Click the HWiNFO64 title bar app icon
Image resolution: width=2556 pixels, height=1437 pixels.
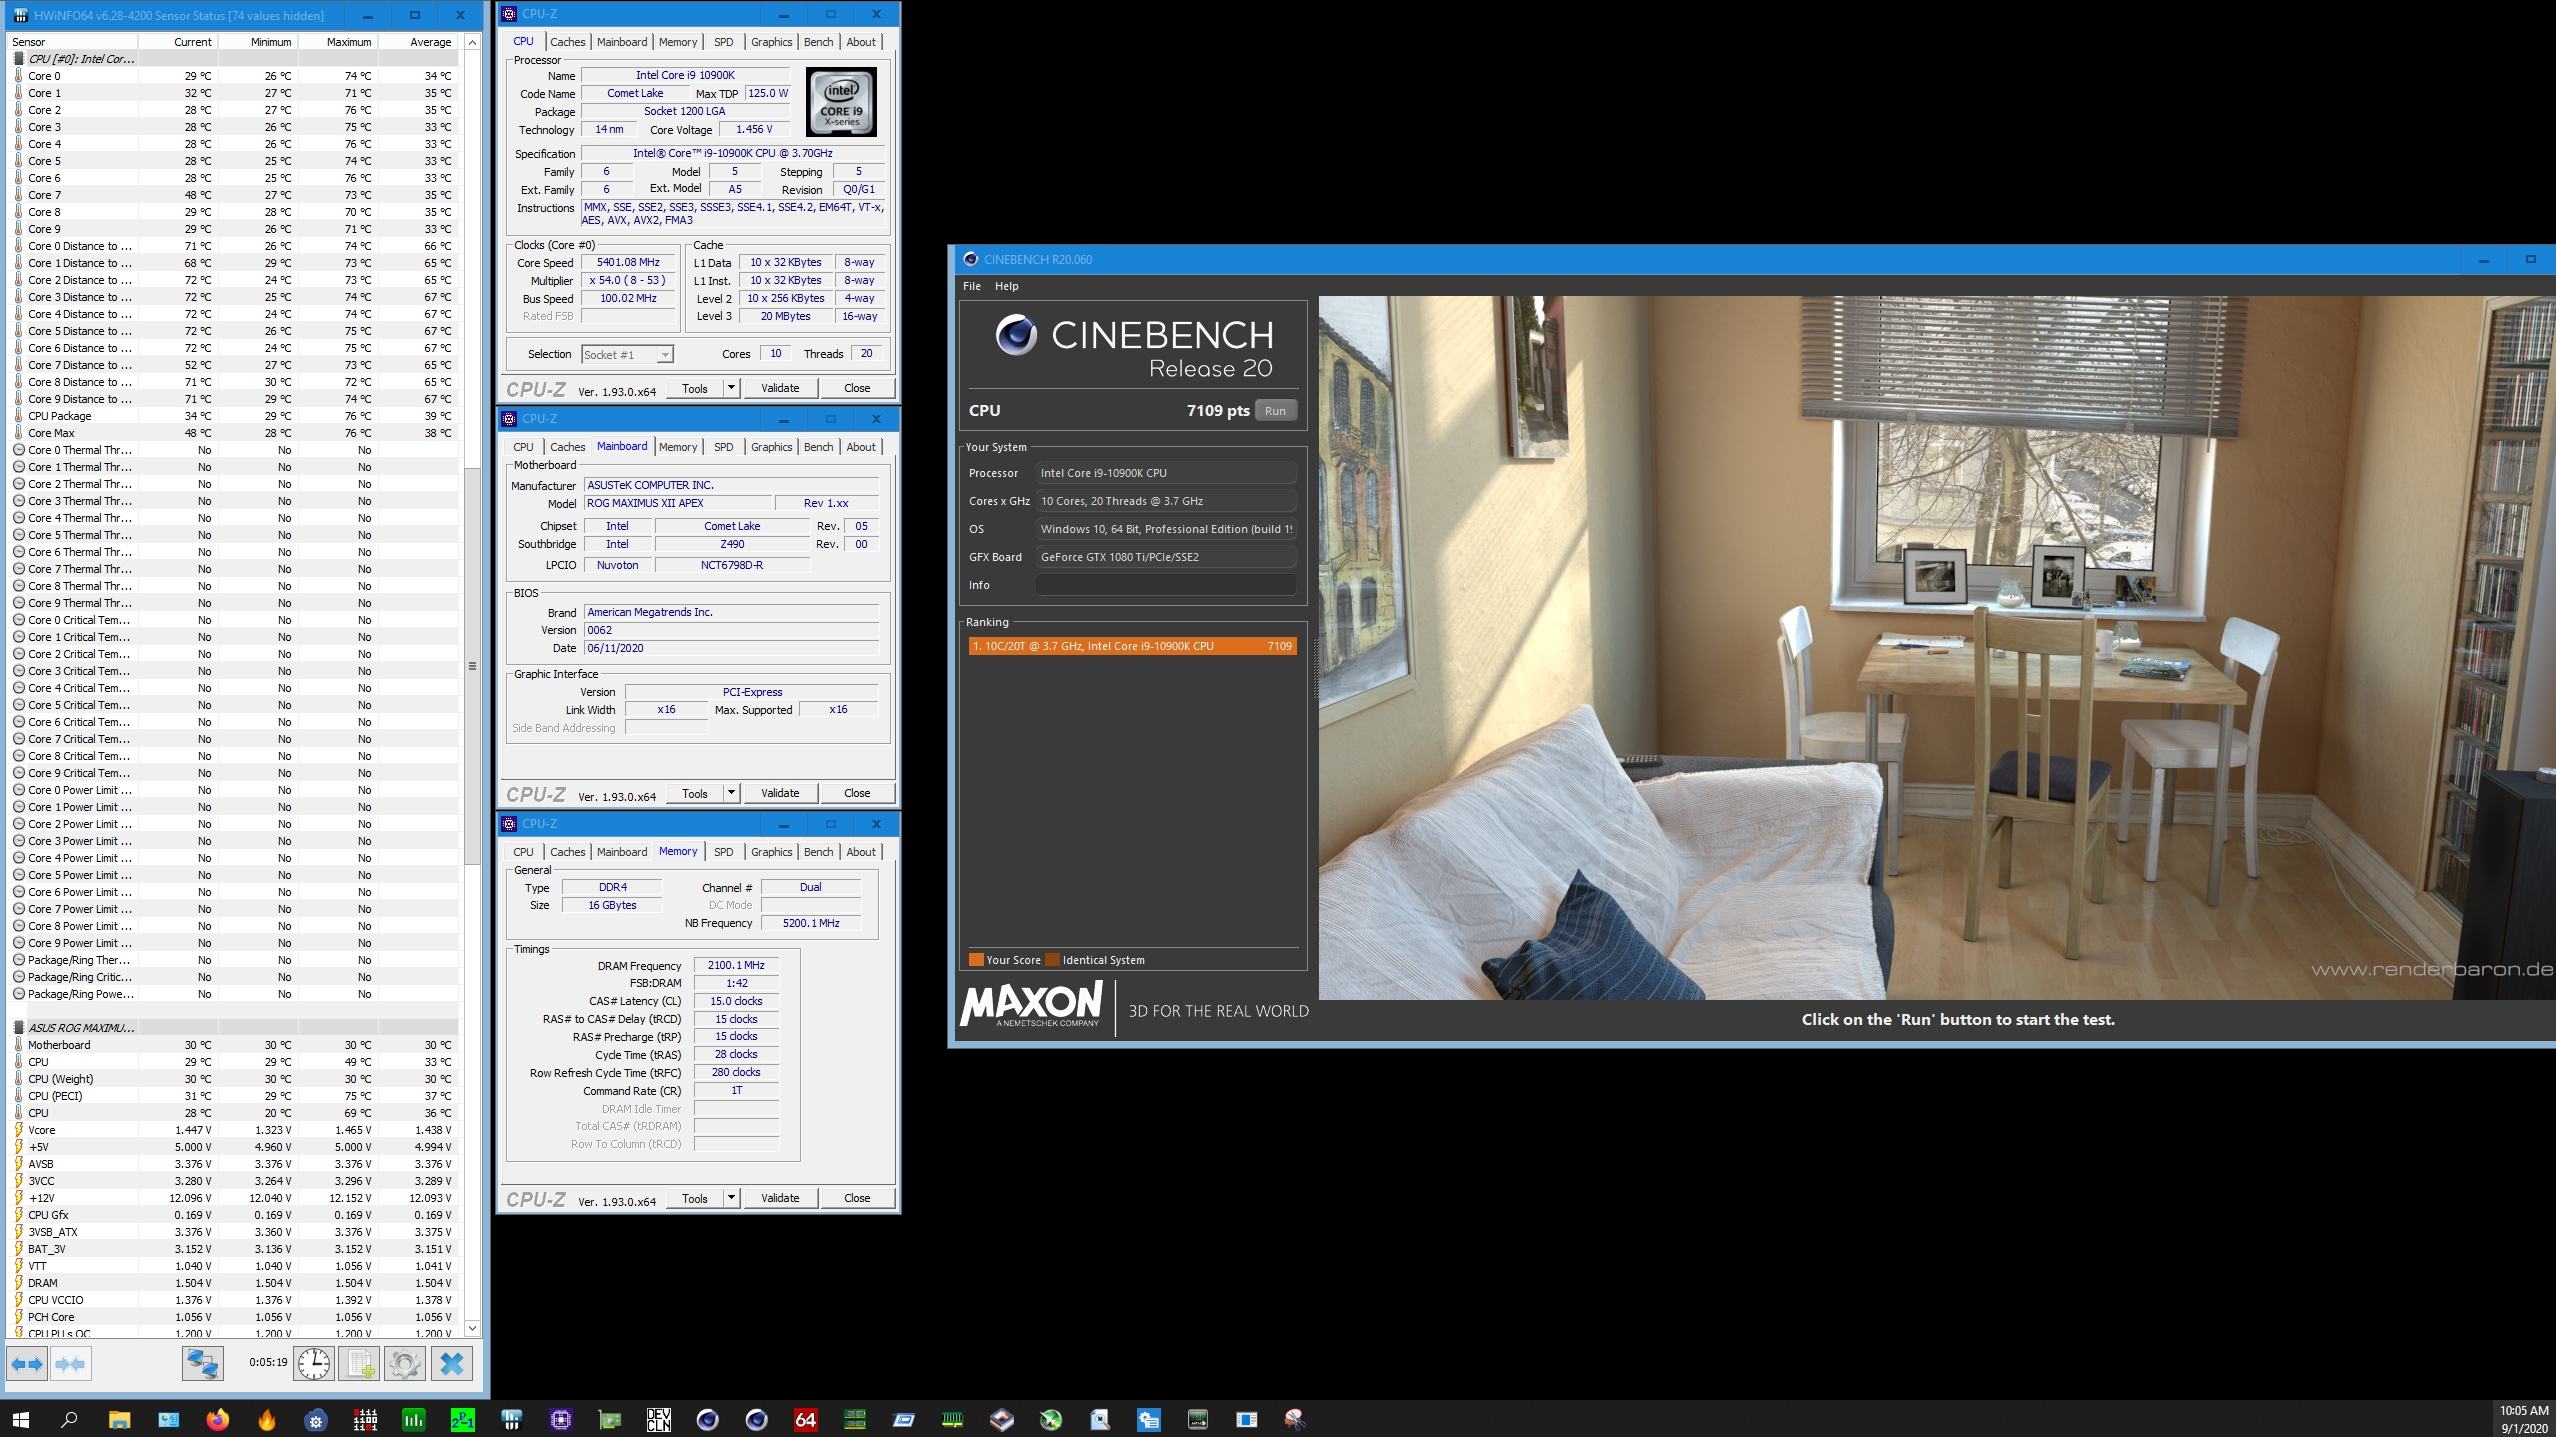click(x=20, y=15)
